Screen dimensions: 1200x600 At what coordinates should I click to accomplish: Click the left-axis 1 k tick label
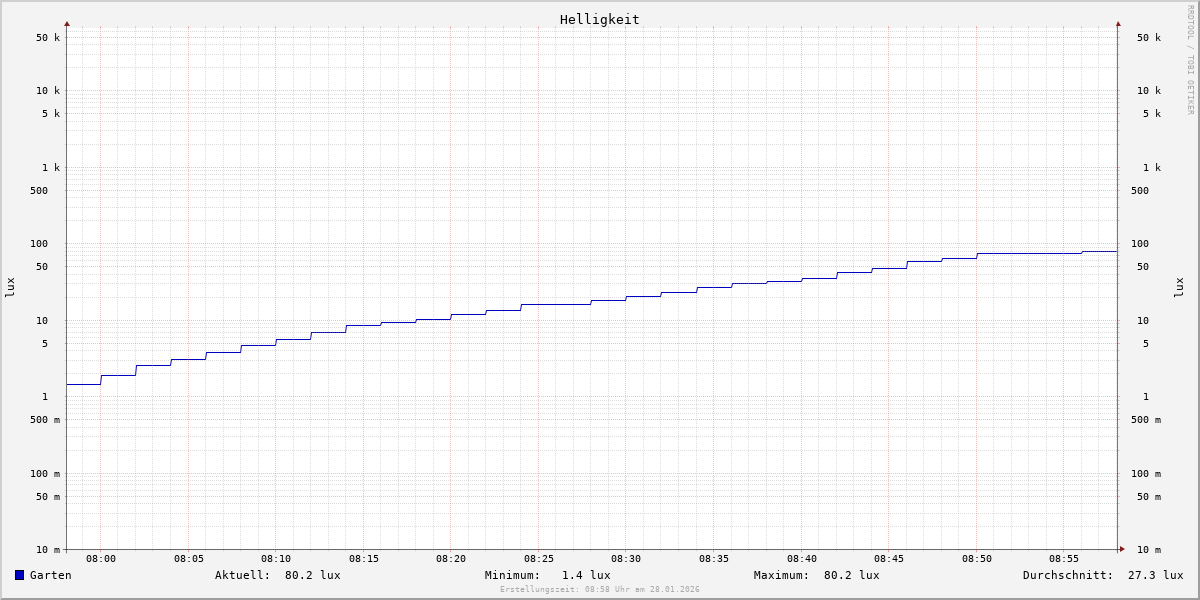click(50, 168)
